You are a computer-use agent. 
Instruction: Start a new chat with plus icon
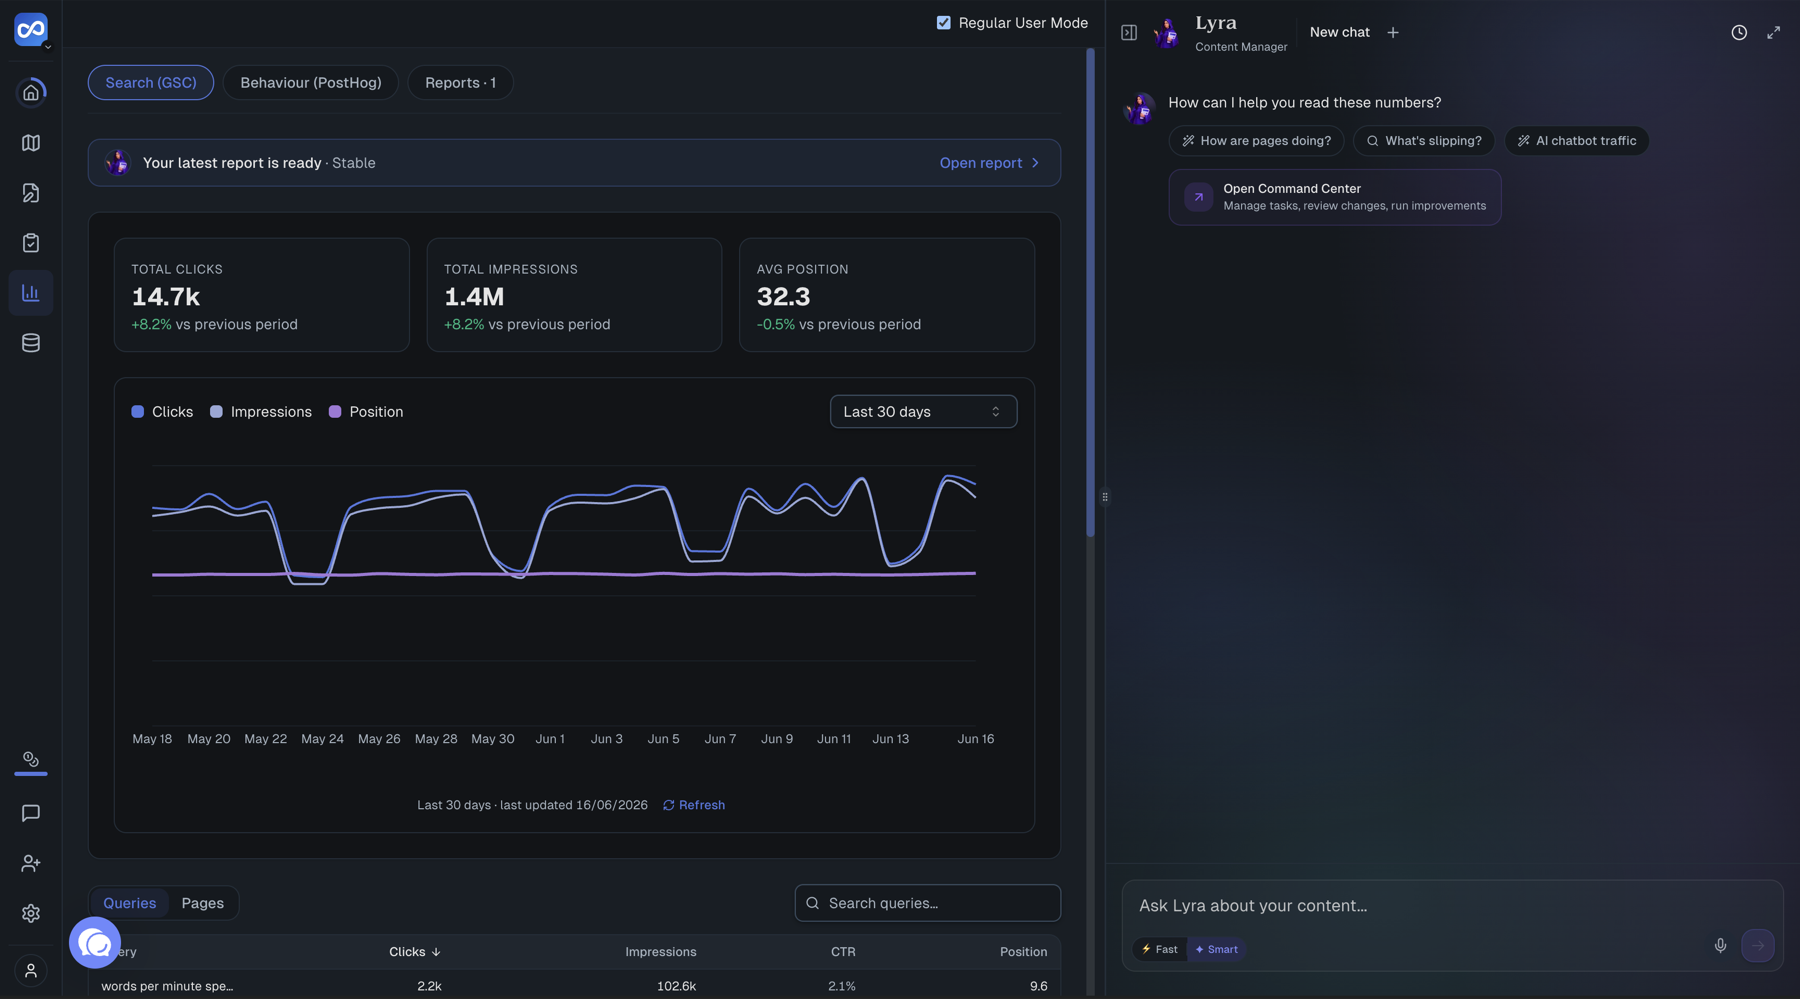(x=1393, y=33)
